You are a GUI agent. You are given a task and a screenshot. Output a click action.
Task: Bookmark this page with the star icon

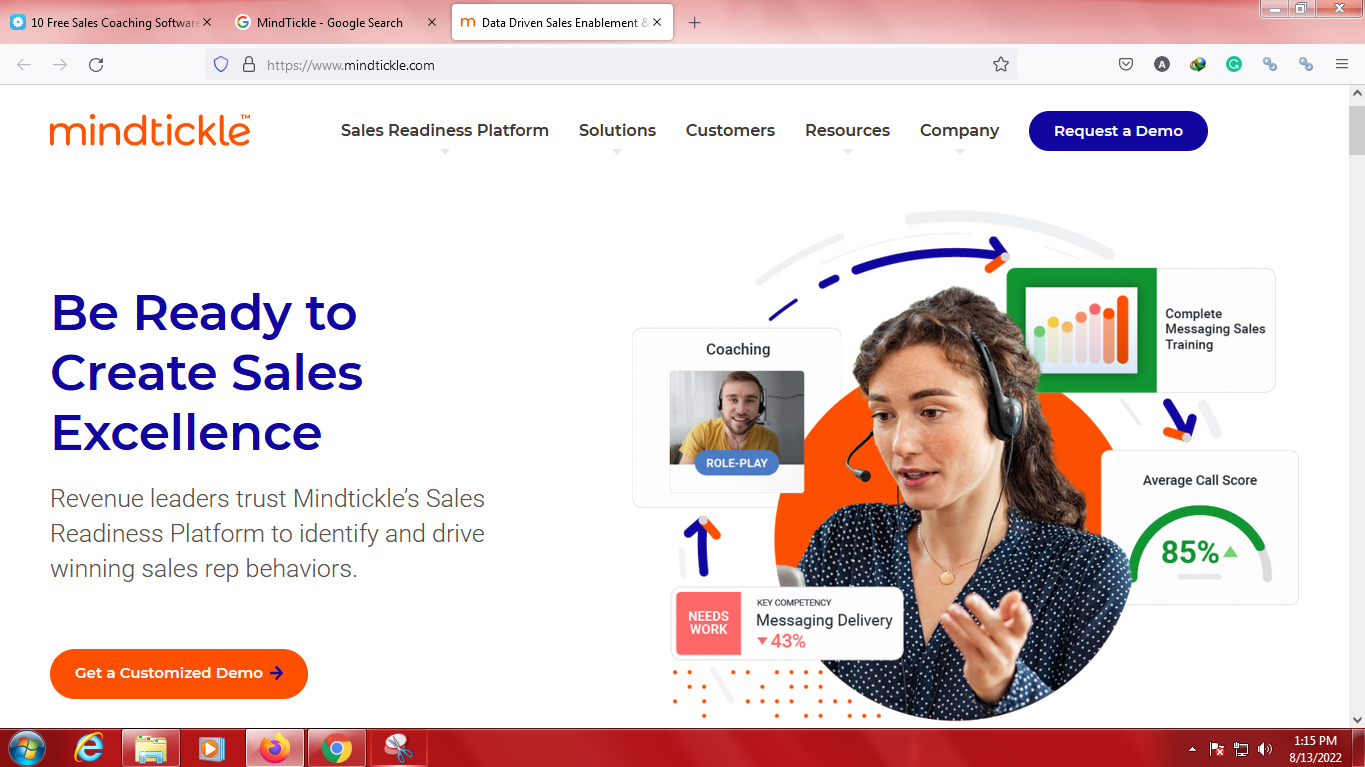(x=1001, y=64)
